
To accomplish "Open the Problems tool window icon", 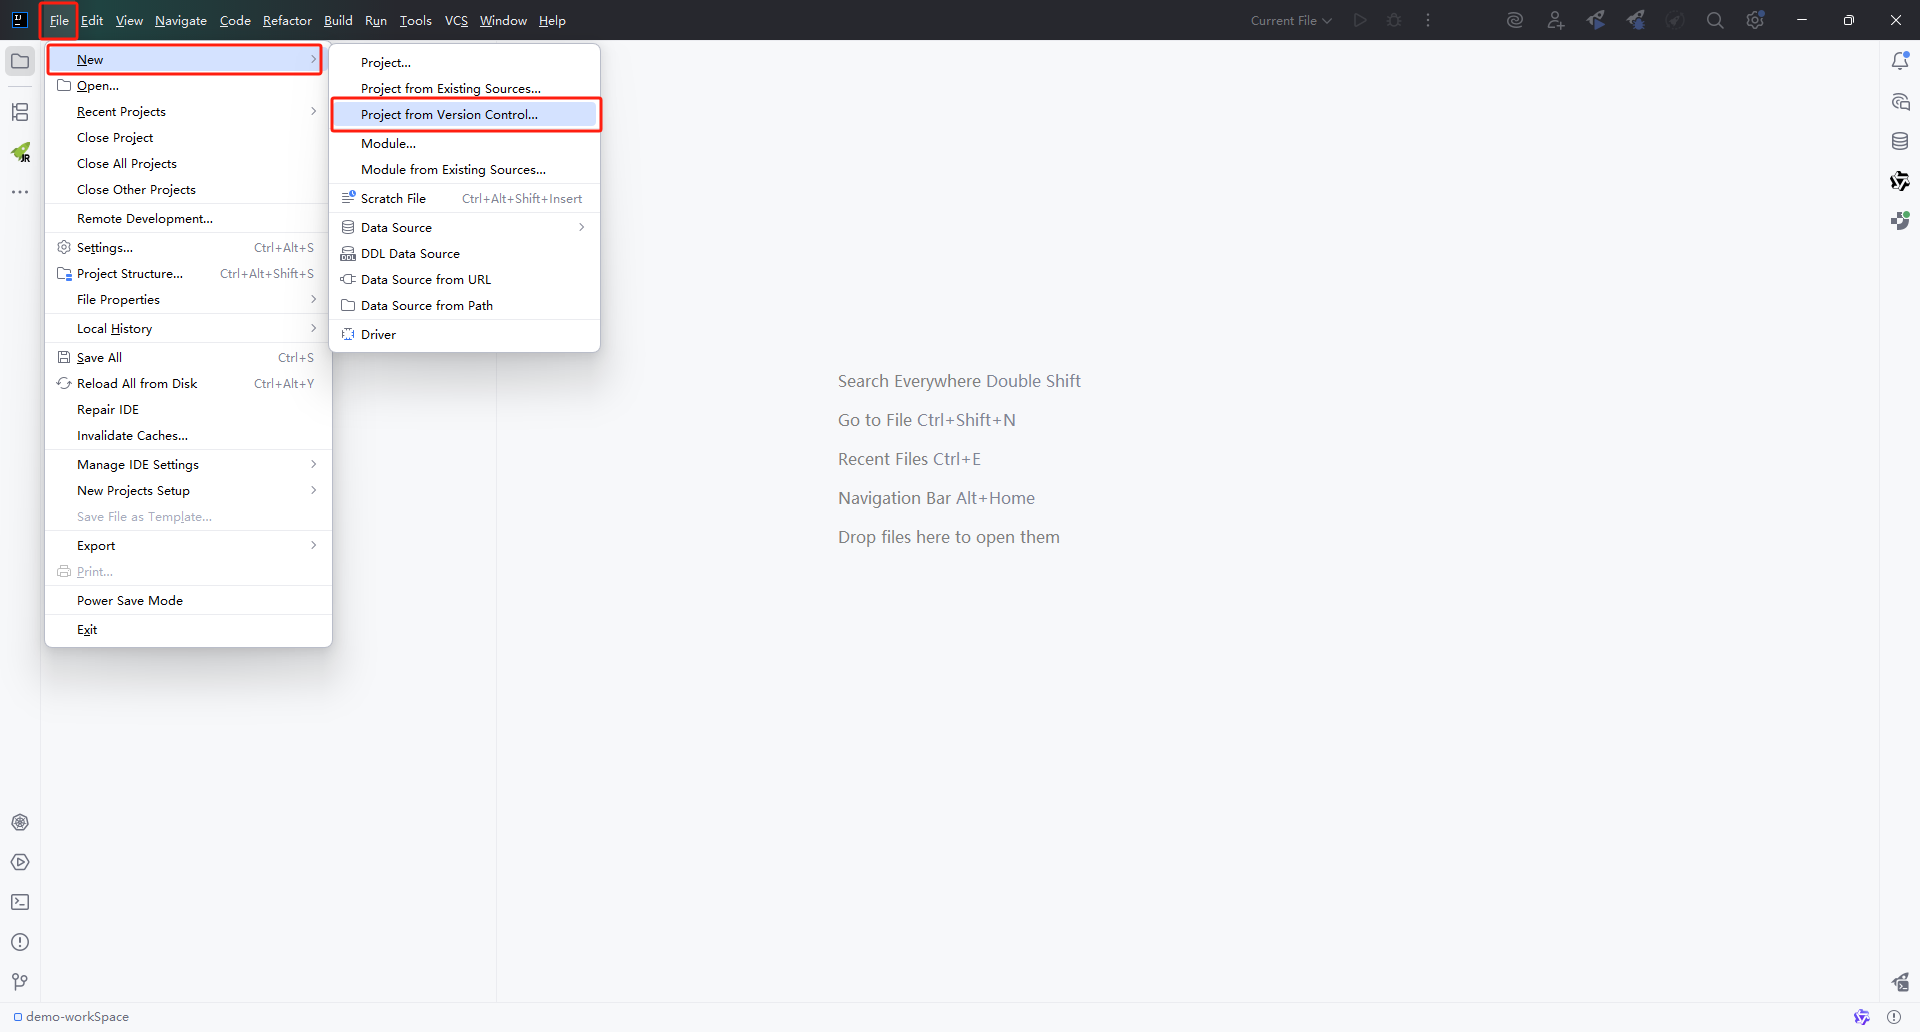I will (x=20, y=942).
